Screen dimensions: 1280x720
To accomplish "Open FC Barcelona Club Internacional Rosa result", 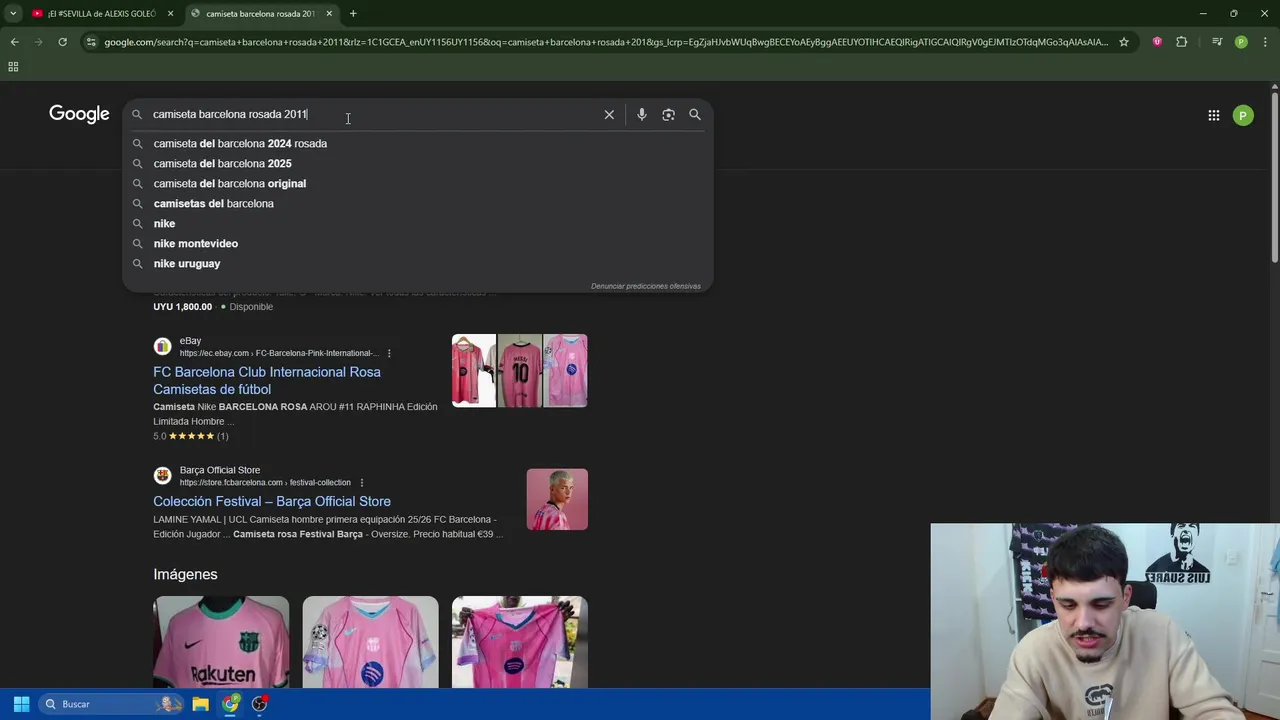I will pos(266,380).
